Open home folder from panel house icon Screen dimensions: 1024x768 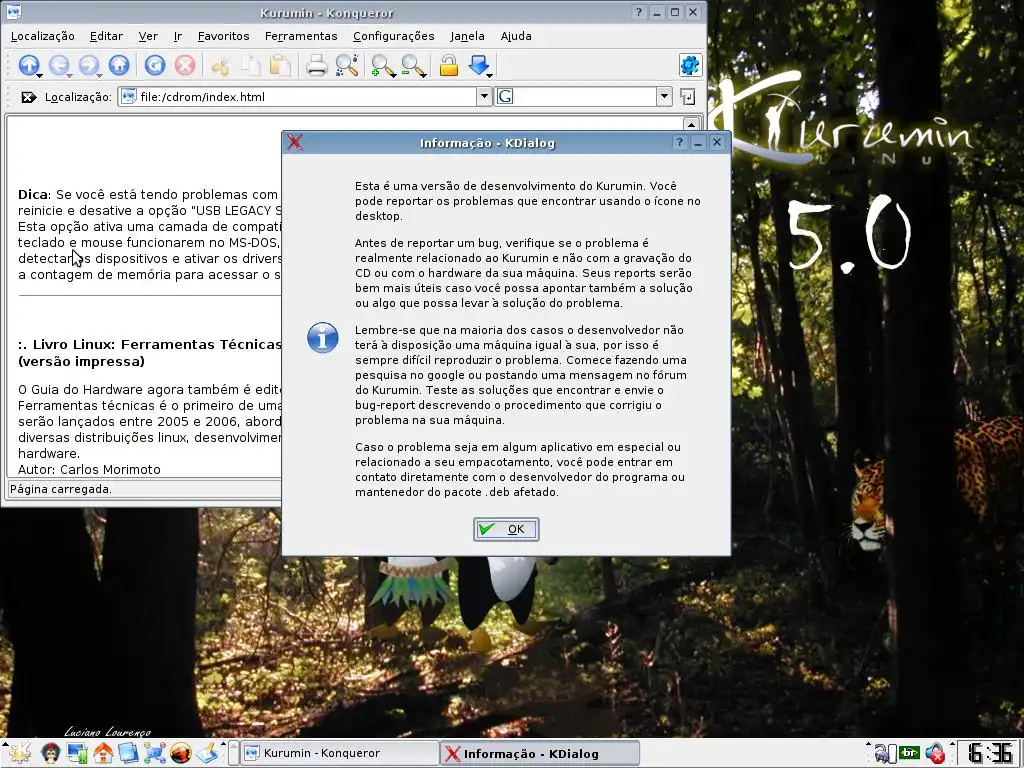pos(103,754)
